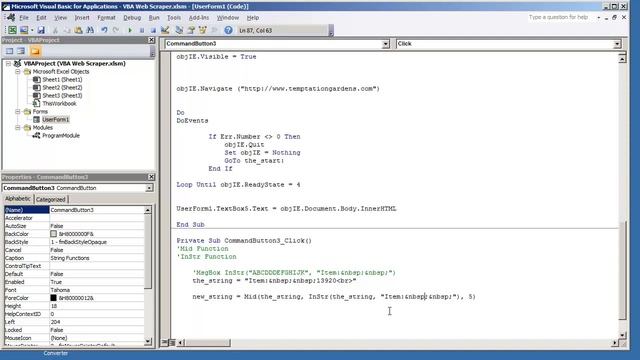Switch to the Alphabetic properties tab
This screenshot has height=360, width=640.
coord(18,199)
